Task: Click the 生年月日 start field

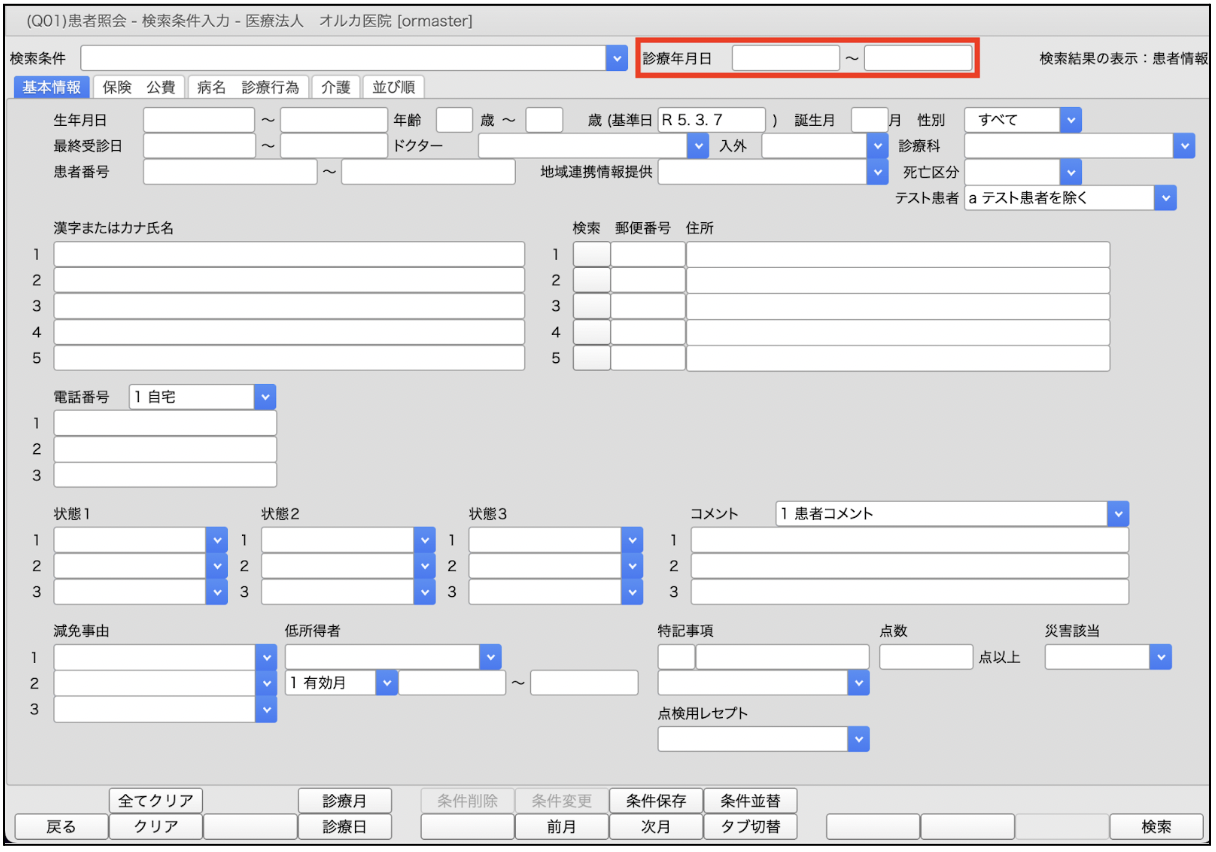Action: (x=199, y=120)
